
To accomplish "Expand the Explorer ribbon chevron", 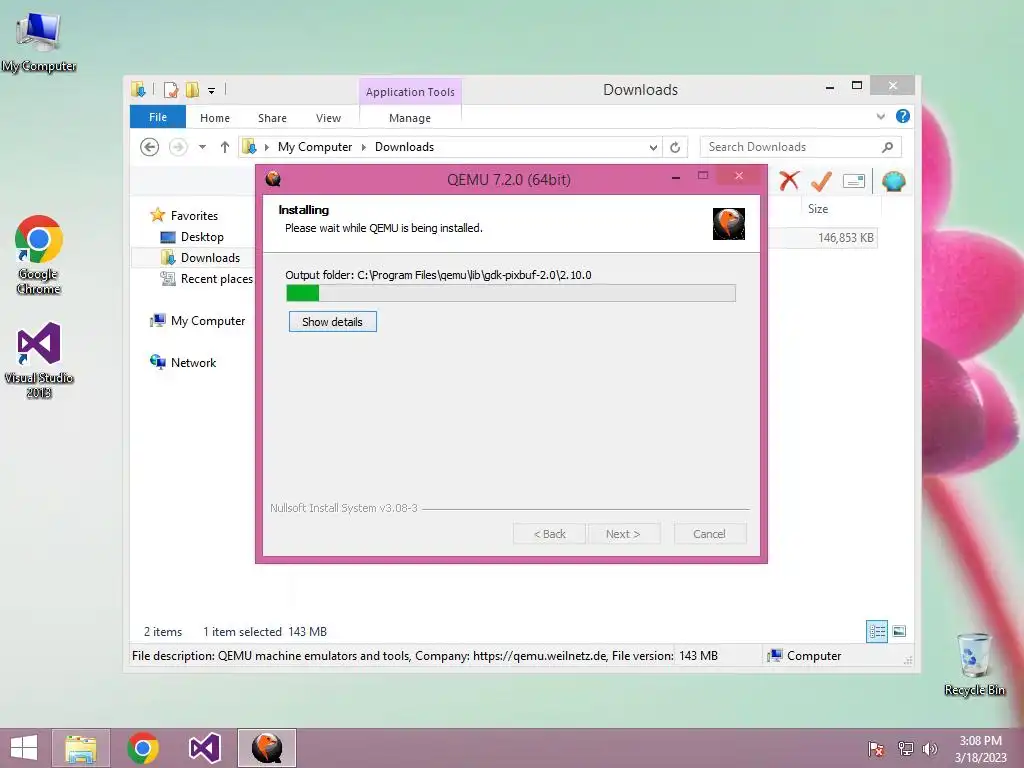I will [x=880, y=116].
